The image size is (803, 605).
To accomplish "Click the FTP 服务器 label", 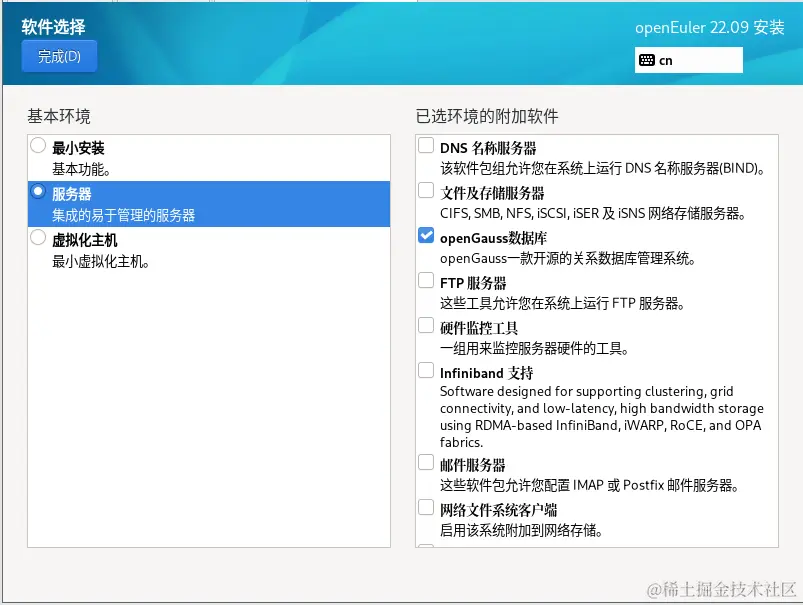I will pyautogui.click(x=473, y=283).
